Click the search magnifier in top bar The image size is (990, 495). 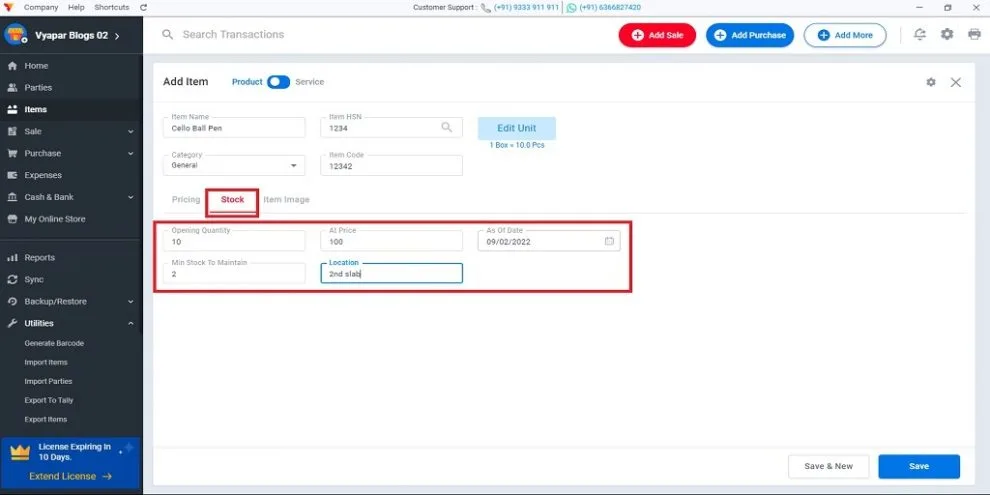[167, 35]
